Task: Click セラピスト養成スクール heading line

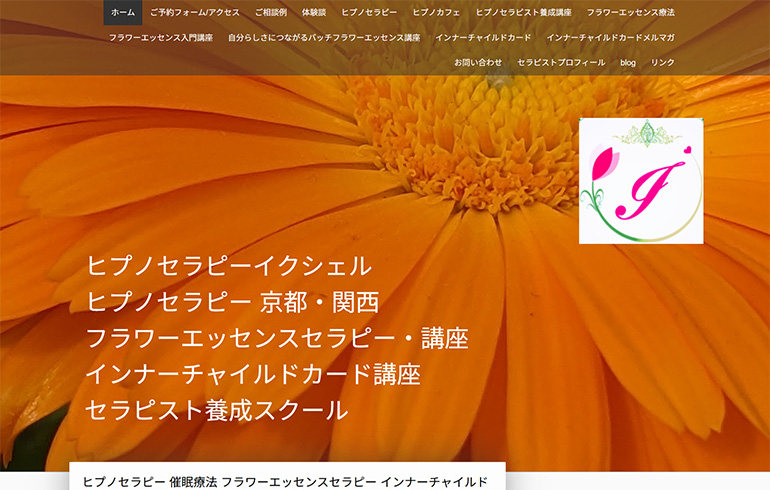Action: (x=217, y=410)
